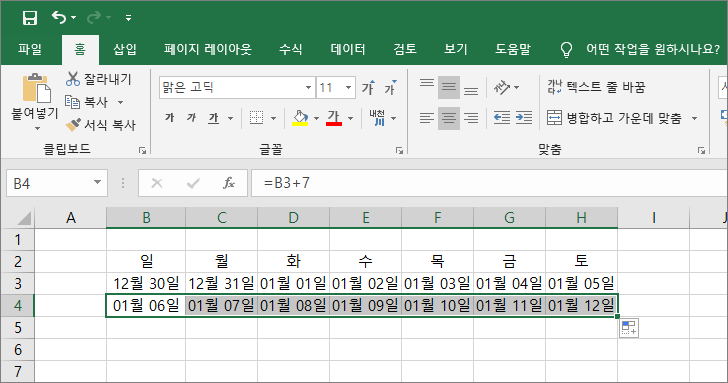Toggle underline formatting
Viewport: 728px width, 383px height.
(213, 118)
